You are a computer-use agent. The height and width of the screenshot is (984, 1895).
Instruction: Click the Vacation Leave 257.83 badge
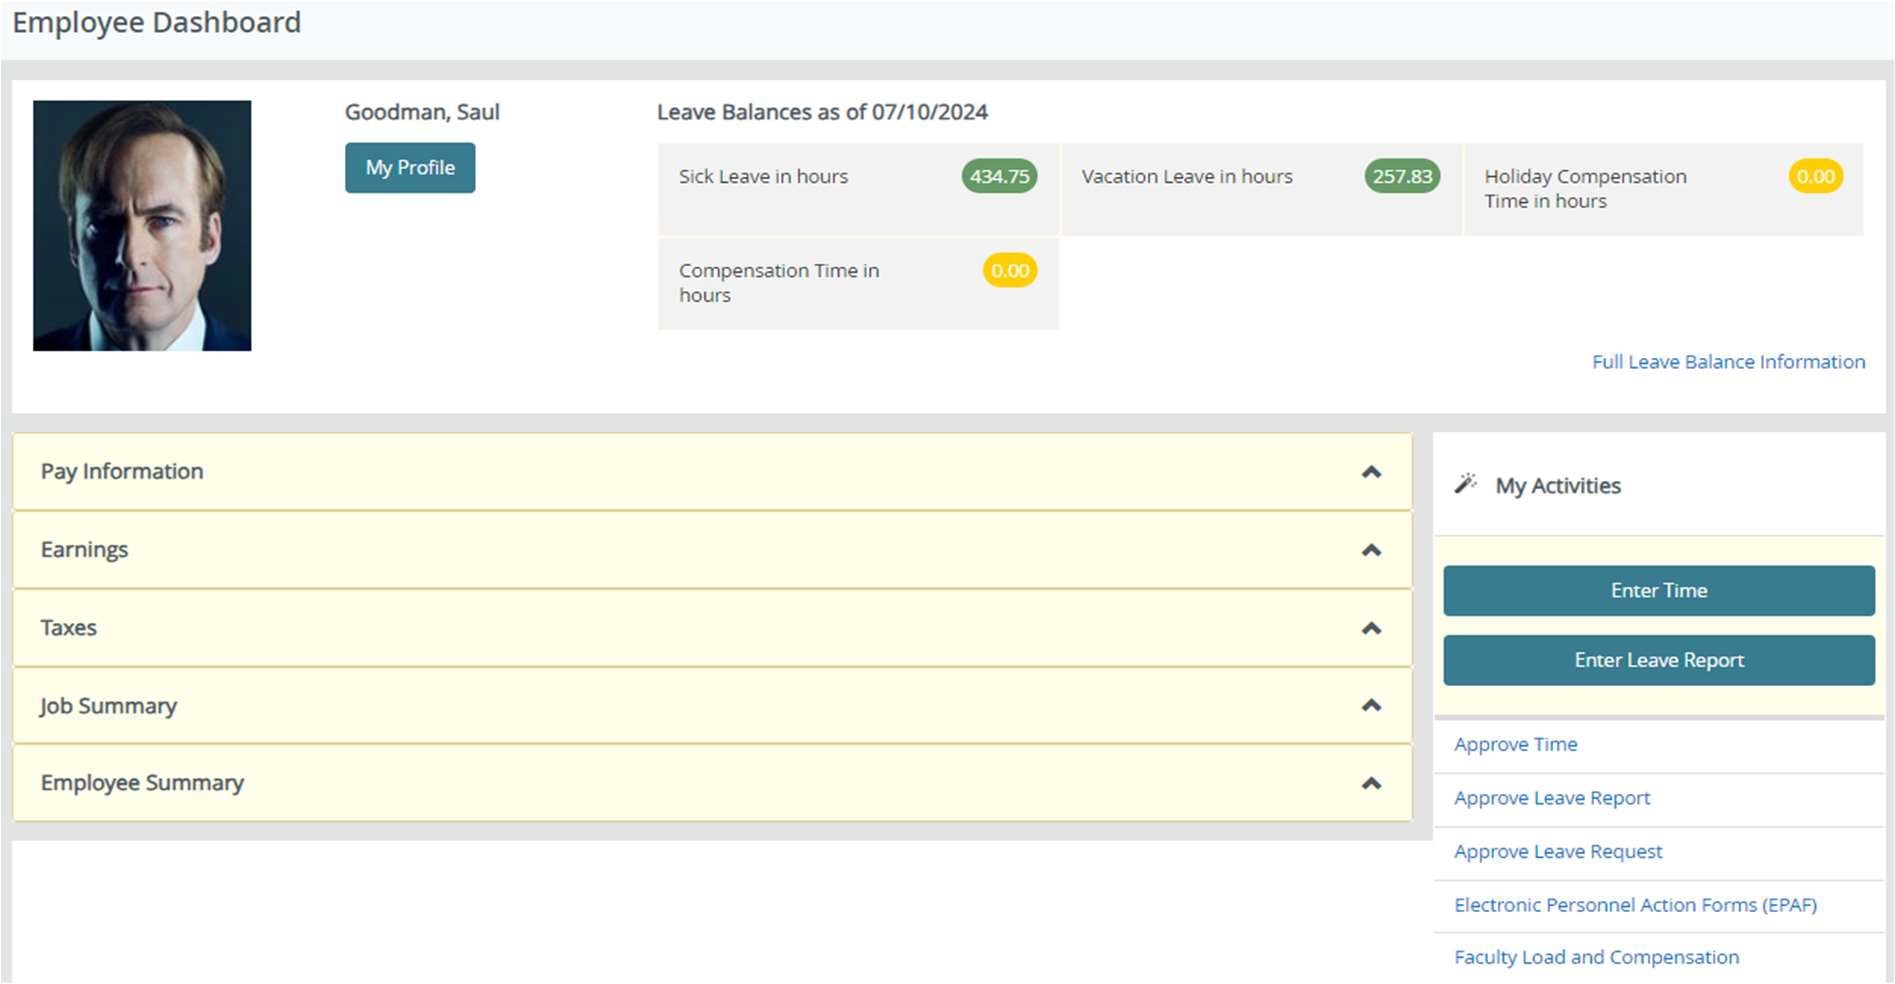click(x=1402, y=177)
